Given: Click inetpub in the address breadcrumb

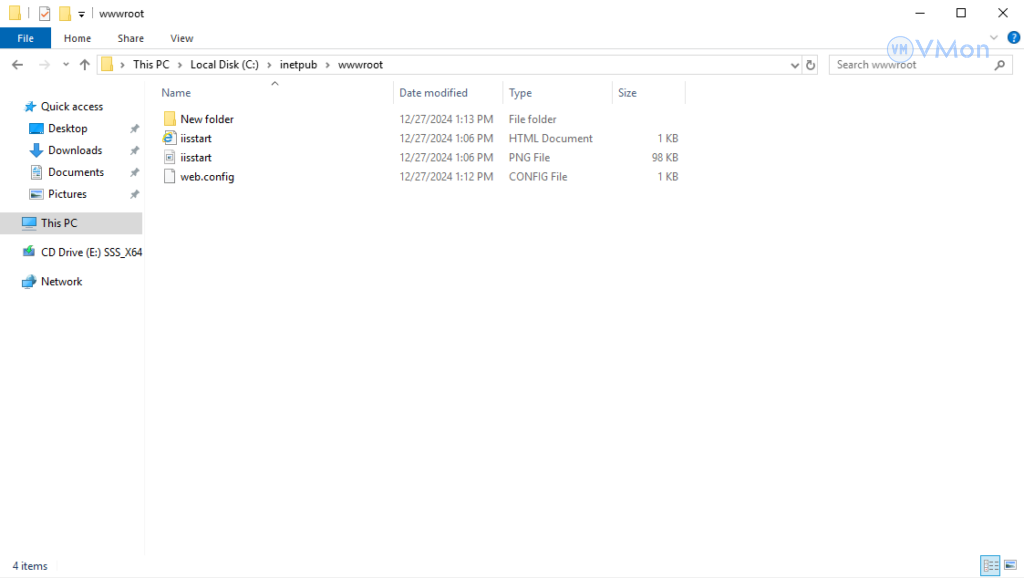Looking at the screenshot, I should (x=298, y=65).
